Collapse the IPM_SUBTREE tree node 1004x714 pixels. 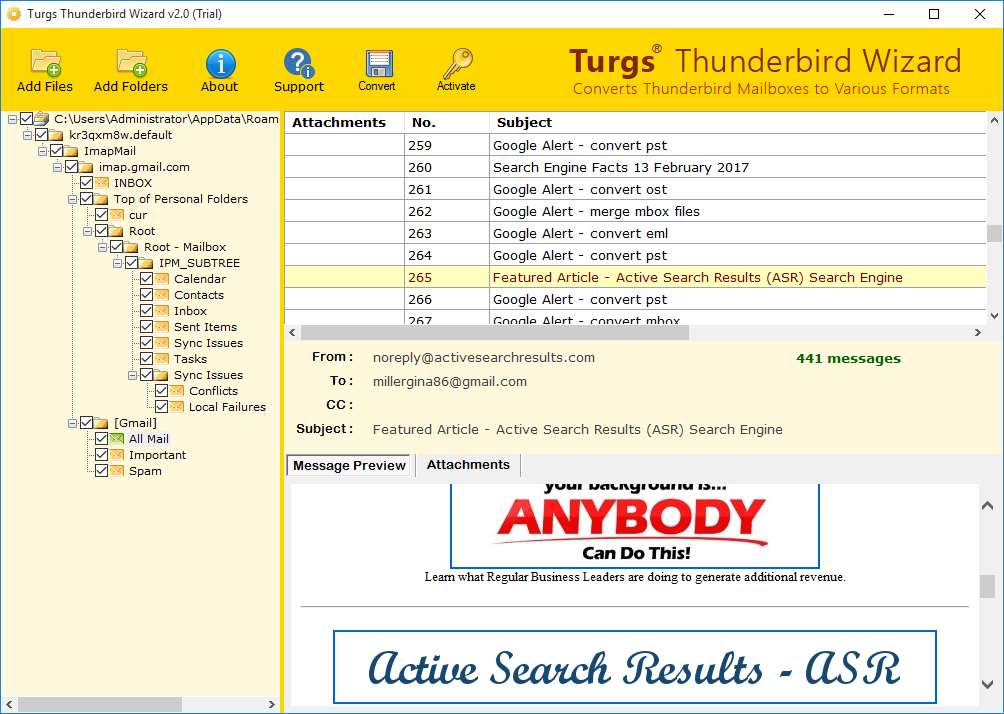point(117,263)
